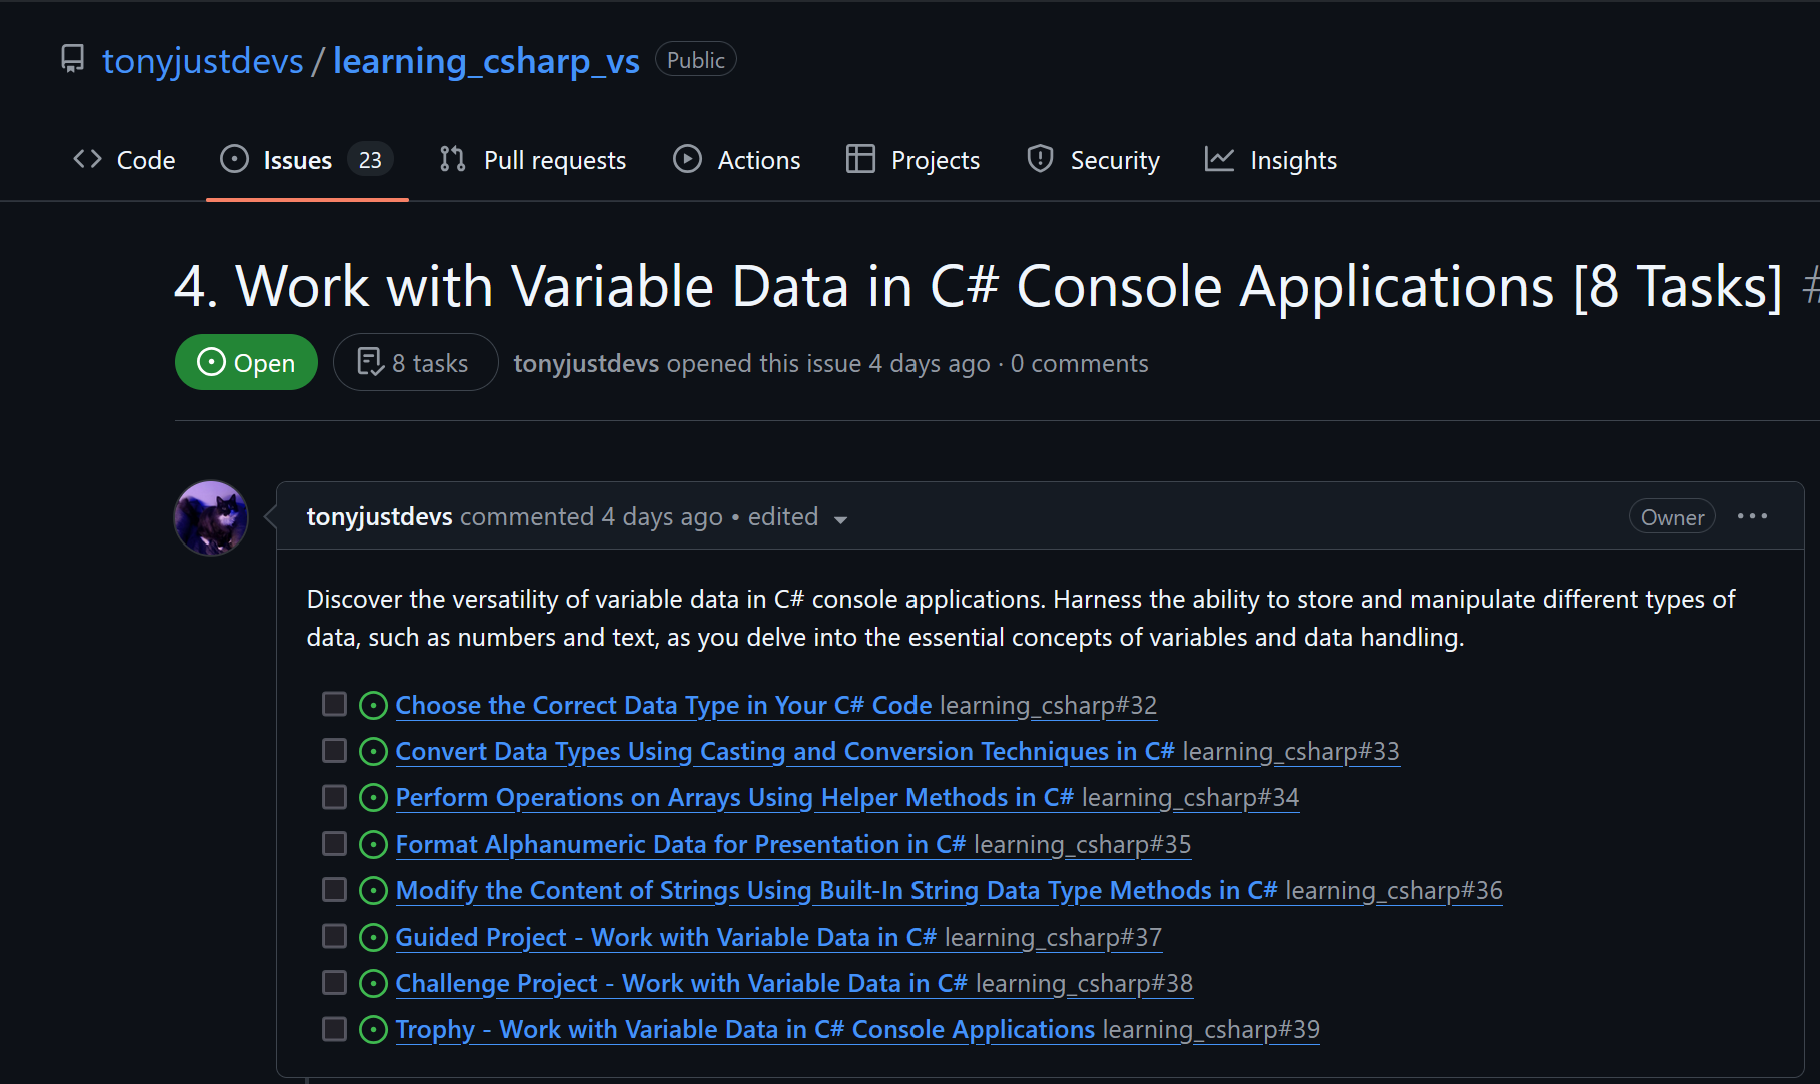Image resolution: width=1820 pixels, height=1084 pixels.
Task: Click open-issue icon next to issue #36
Action: [x=373, y=890]
